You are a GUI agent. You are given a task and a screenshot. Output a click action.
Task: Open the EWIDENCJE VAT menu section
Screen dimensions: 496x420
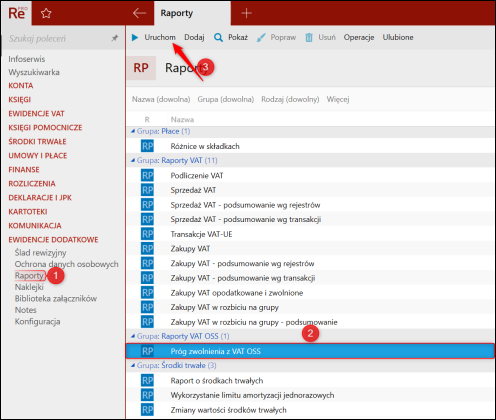[36, 114]
